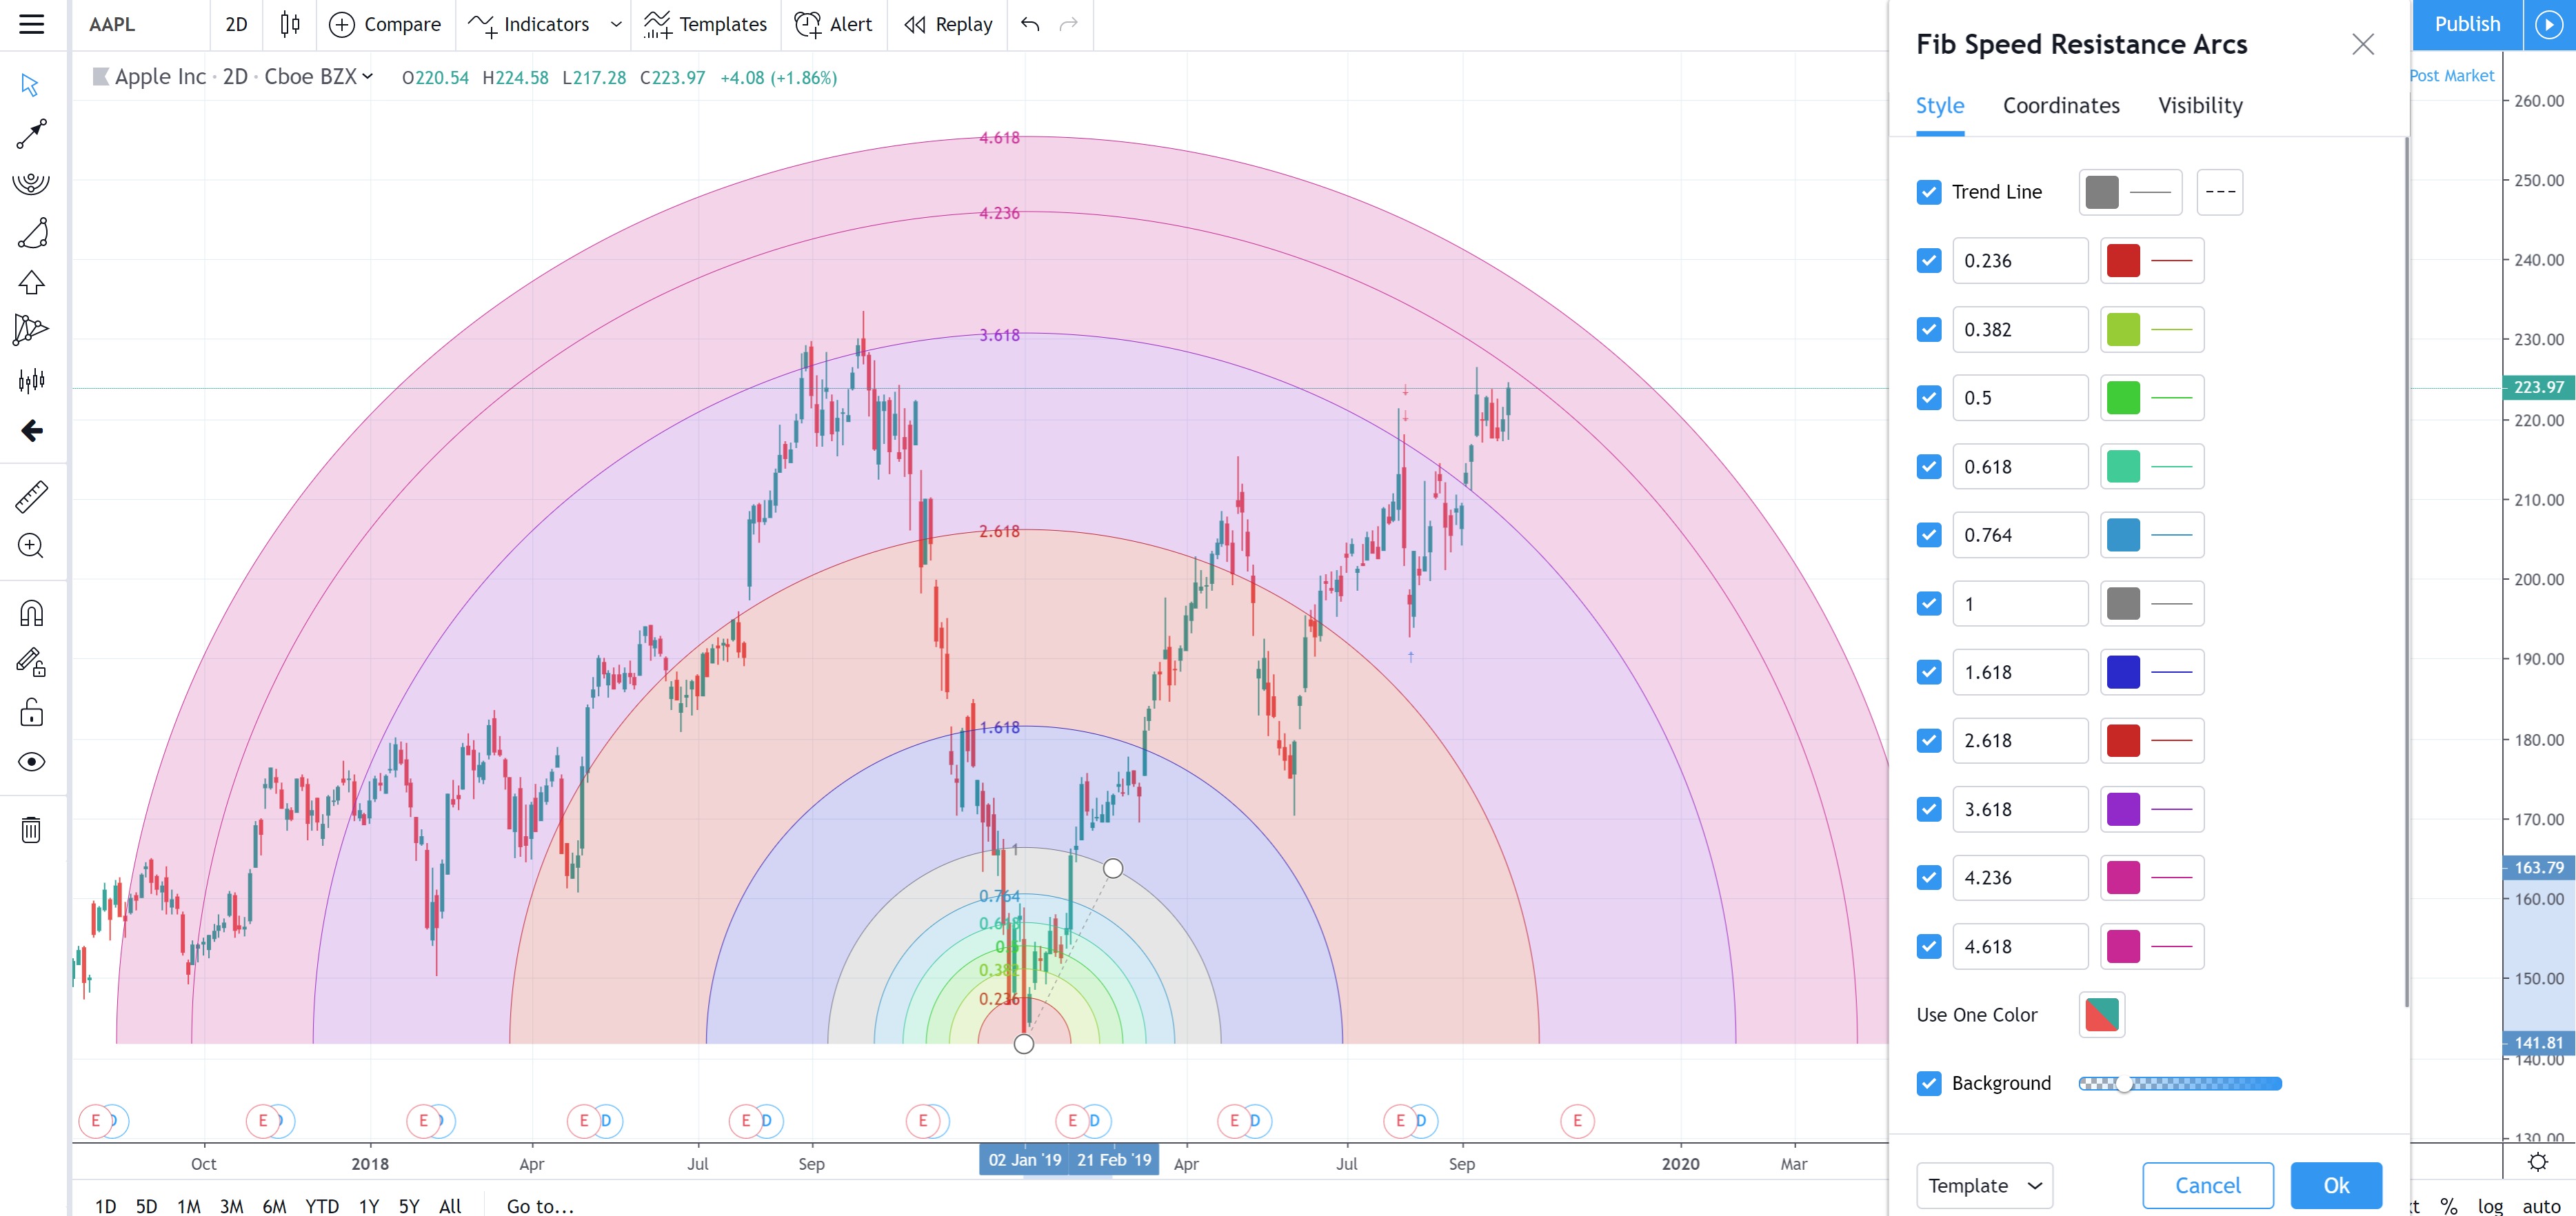
Task: Open the Template dropdown
Action: pos(1984,1185)
